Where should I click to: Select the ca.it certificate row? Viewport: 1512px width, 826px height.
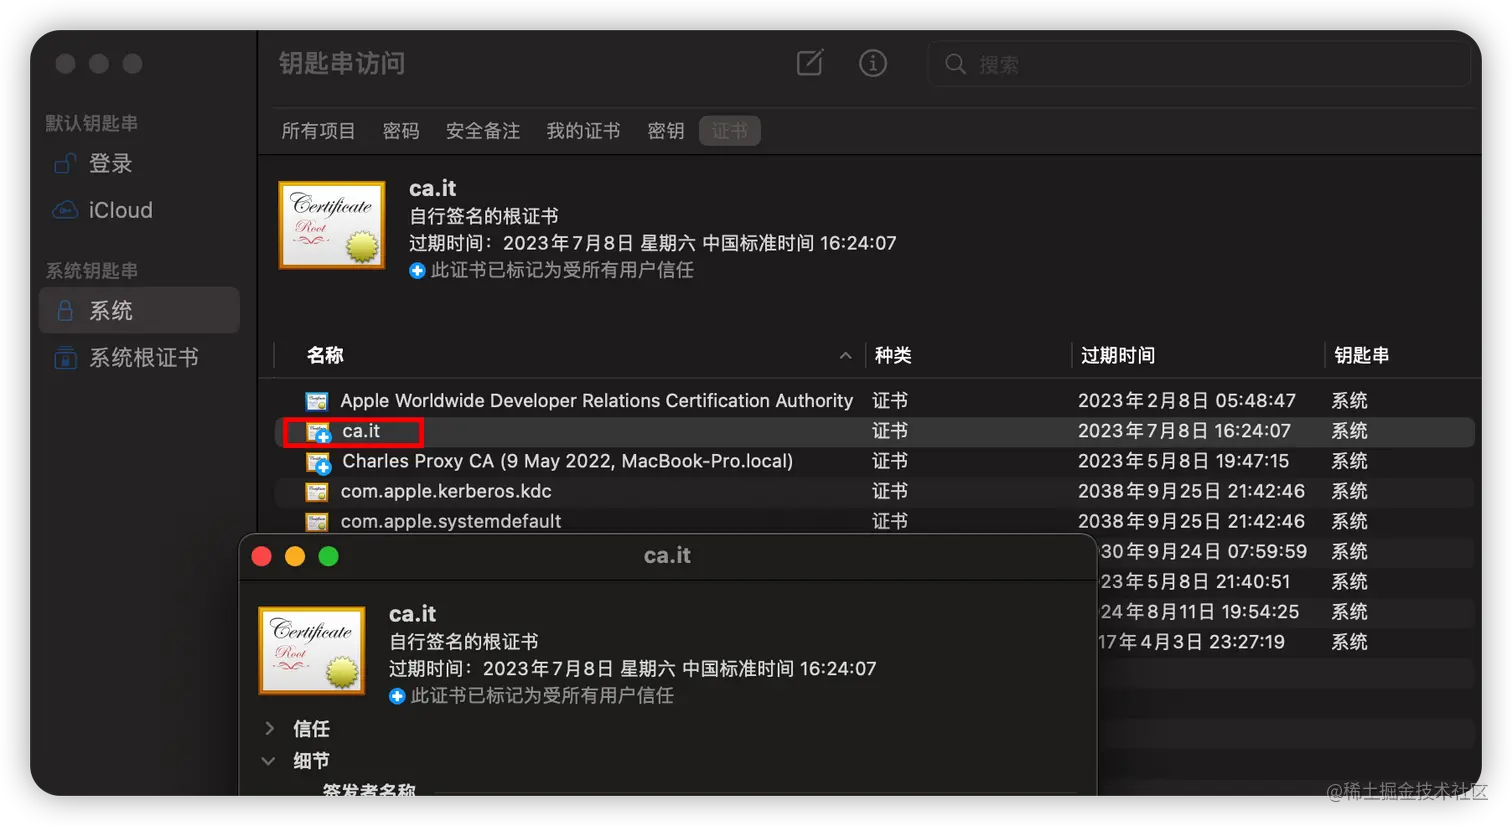(x=875, y=431)
